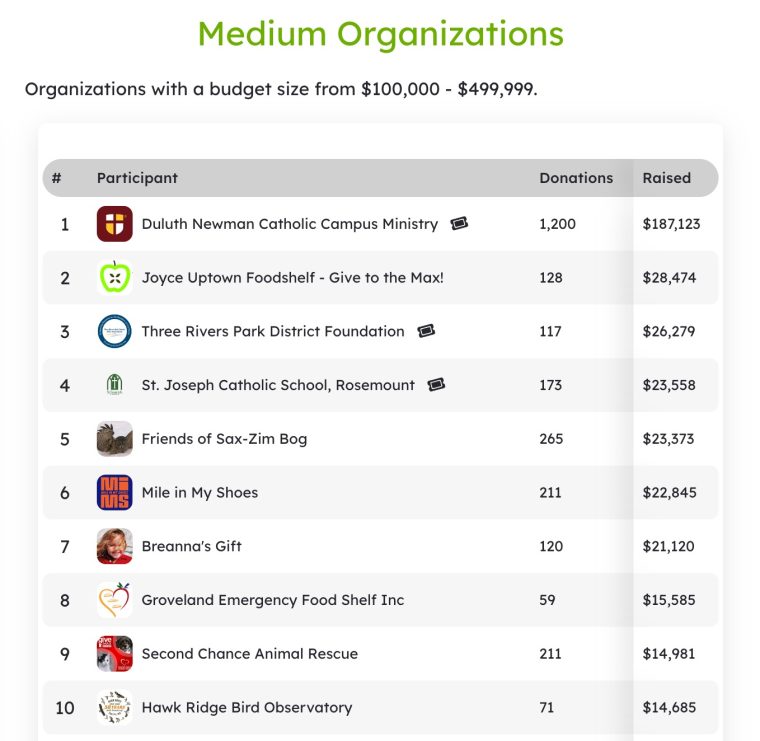This screenshot has height=741, width=760.
Task: Open Mile in My Shoes page
Action: [200, 493]
